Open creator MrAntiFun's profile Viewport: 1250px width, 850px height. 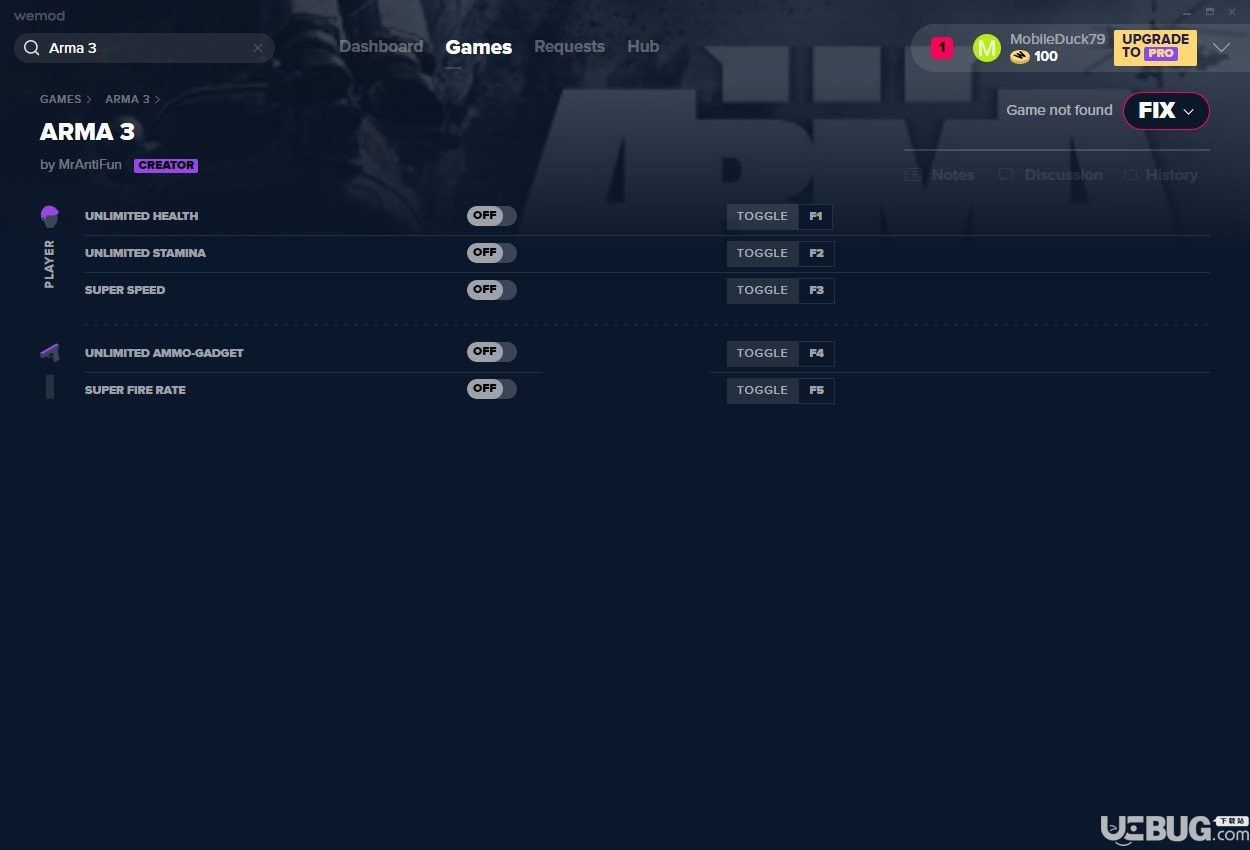point(89,165)
